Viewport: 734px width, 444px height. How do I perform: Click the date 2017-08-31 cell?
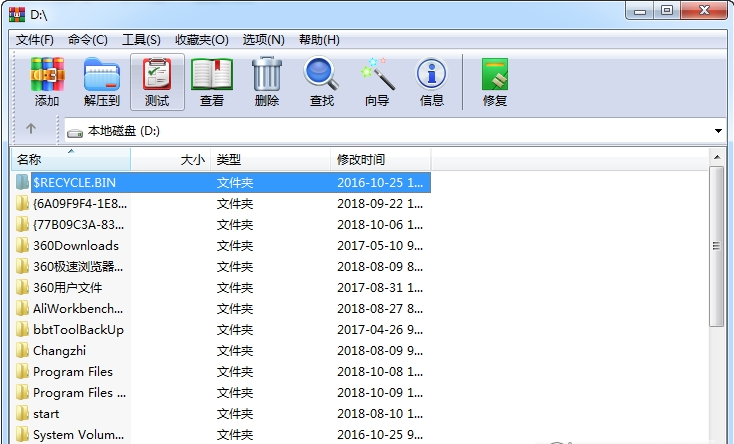pos(380,288)
